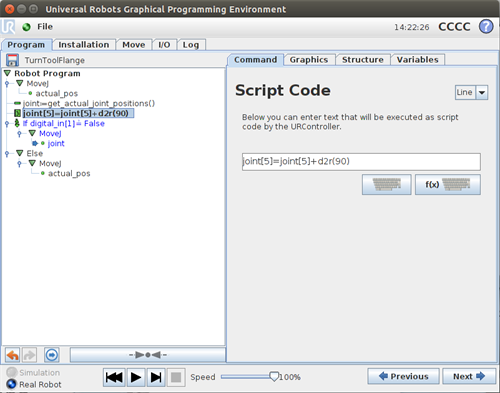Click the blue circular arrow button
Image resolution: width=500 pixels, height=393 pixels.
52,355
